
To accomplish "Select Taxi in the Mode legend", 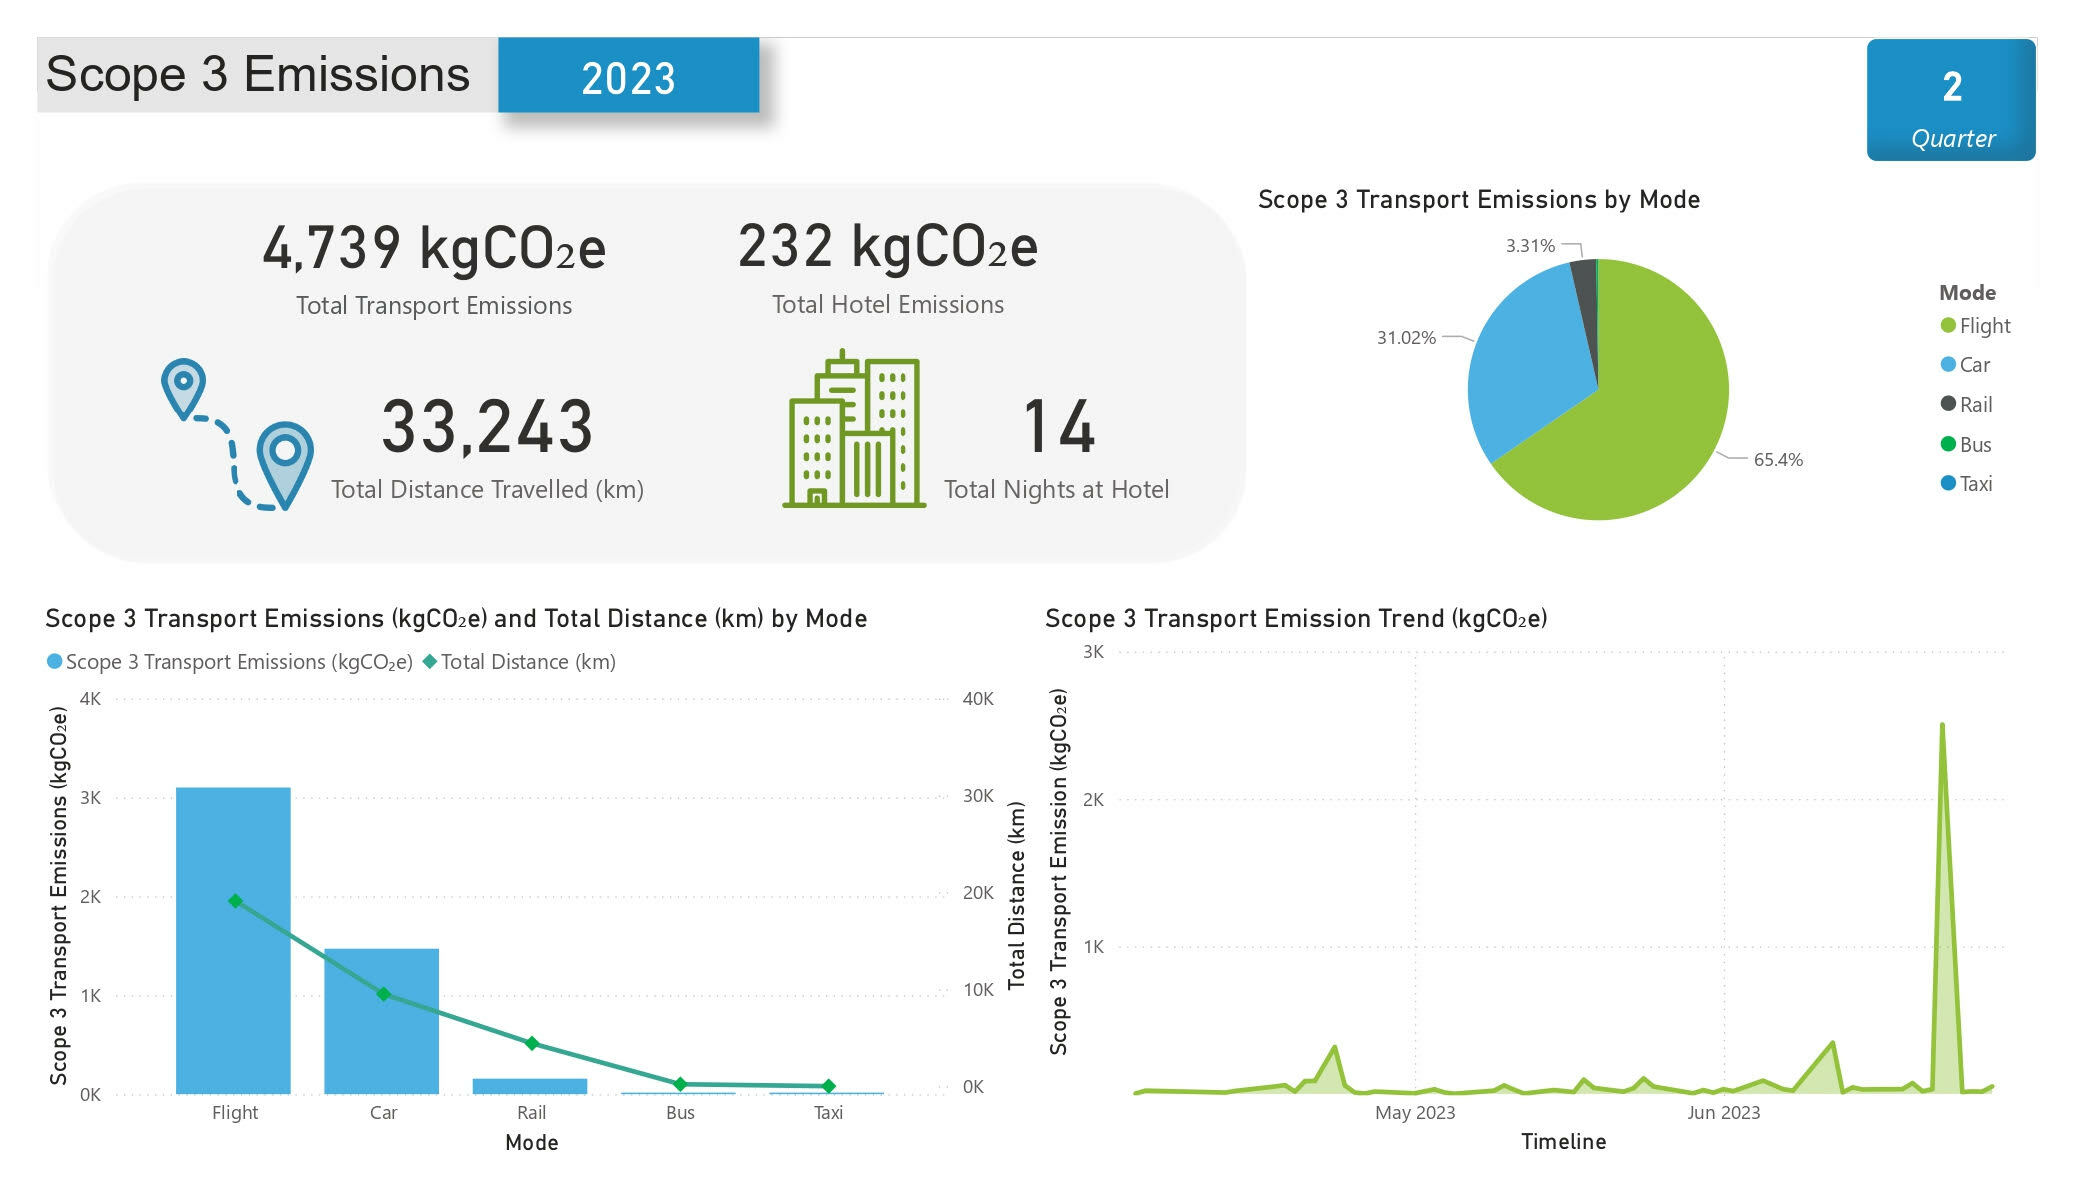I will 1975,484.
